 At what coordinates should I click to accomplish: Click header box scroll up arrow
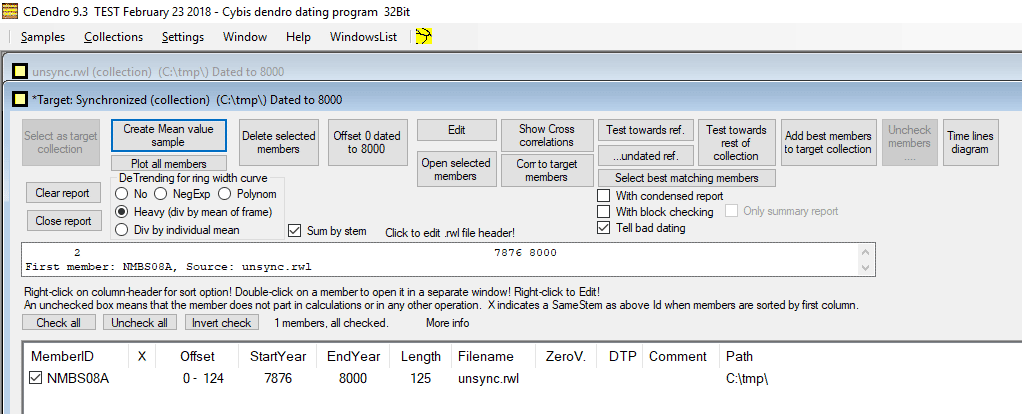(866, 252)
